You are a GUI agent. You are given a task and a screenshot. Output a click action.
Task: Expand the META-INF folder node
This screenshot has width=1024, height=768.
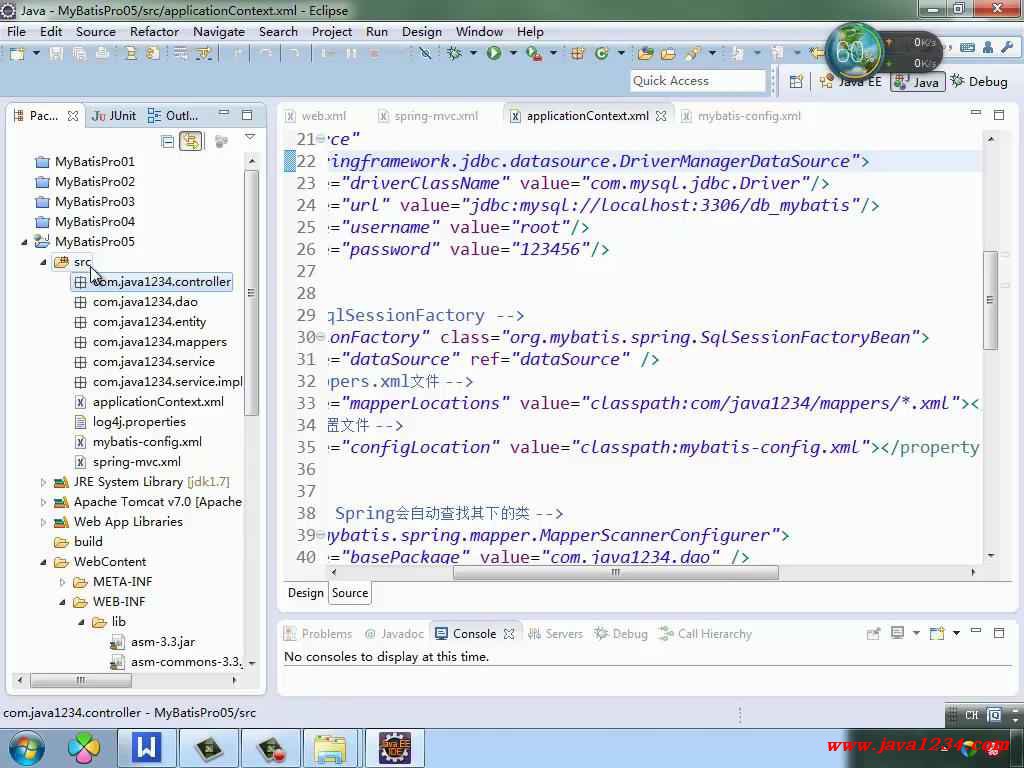click(62, 583)
